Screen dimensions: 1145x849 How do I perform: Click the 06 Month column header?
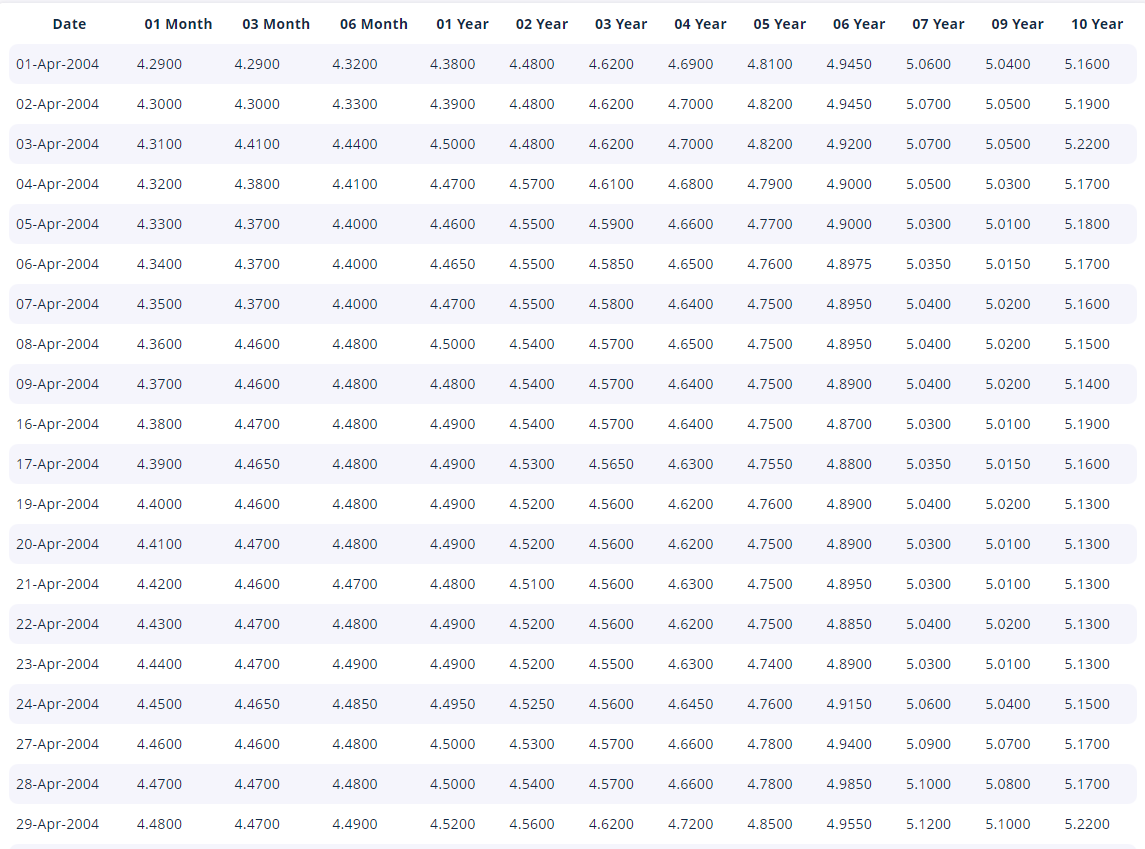pos(374,24)
